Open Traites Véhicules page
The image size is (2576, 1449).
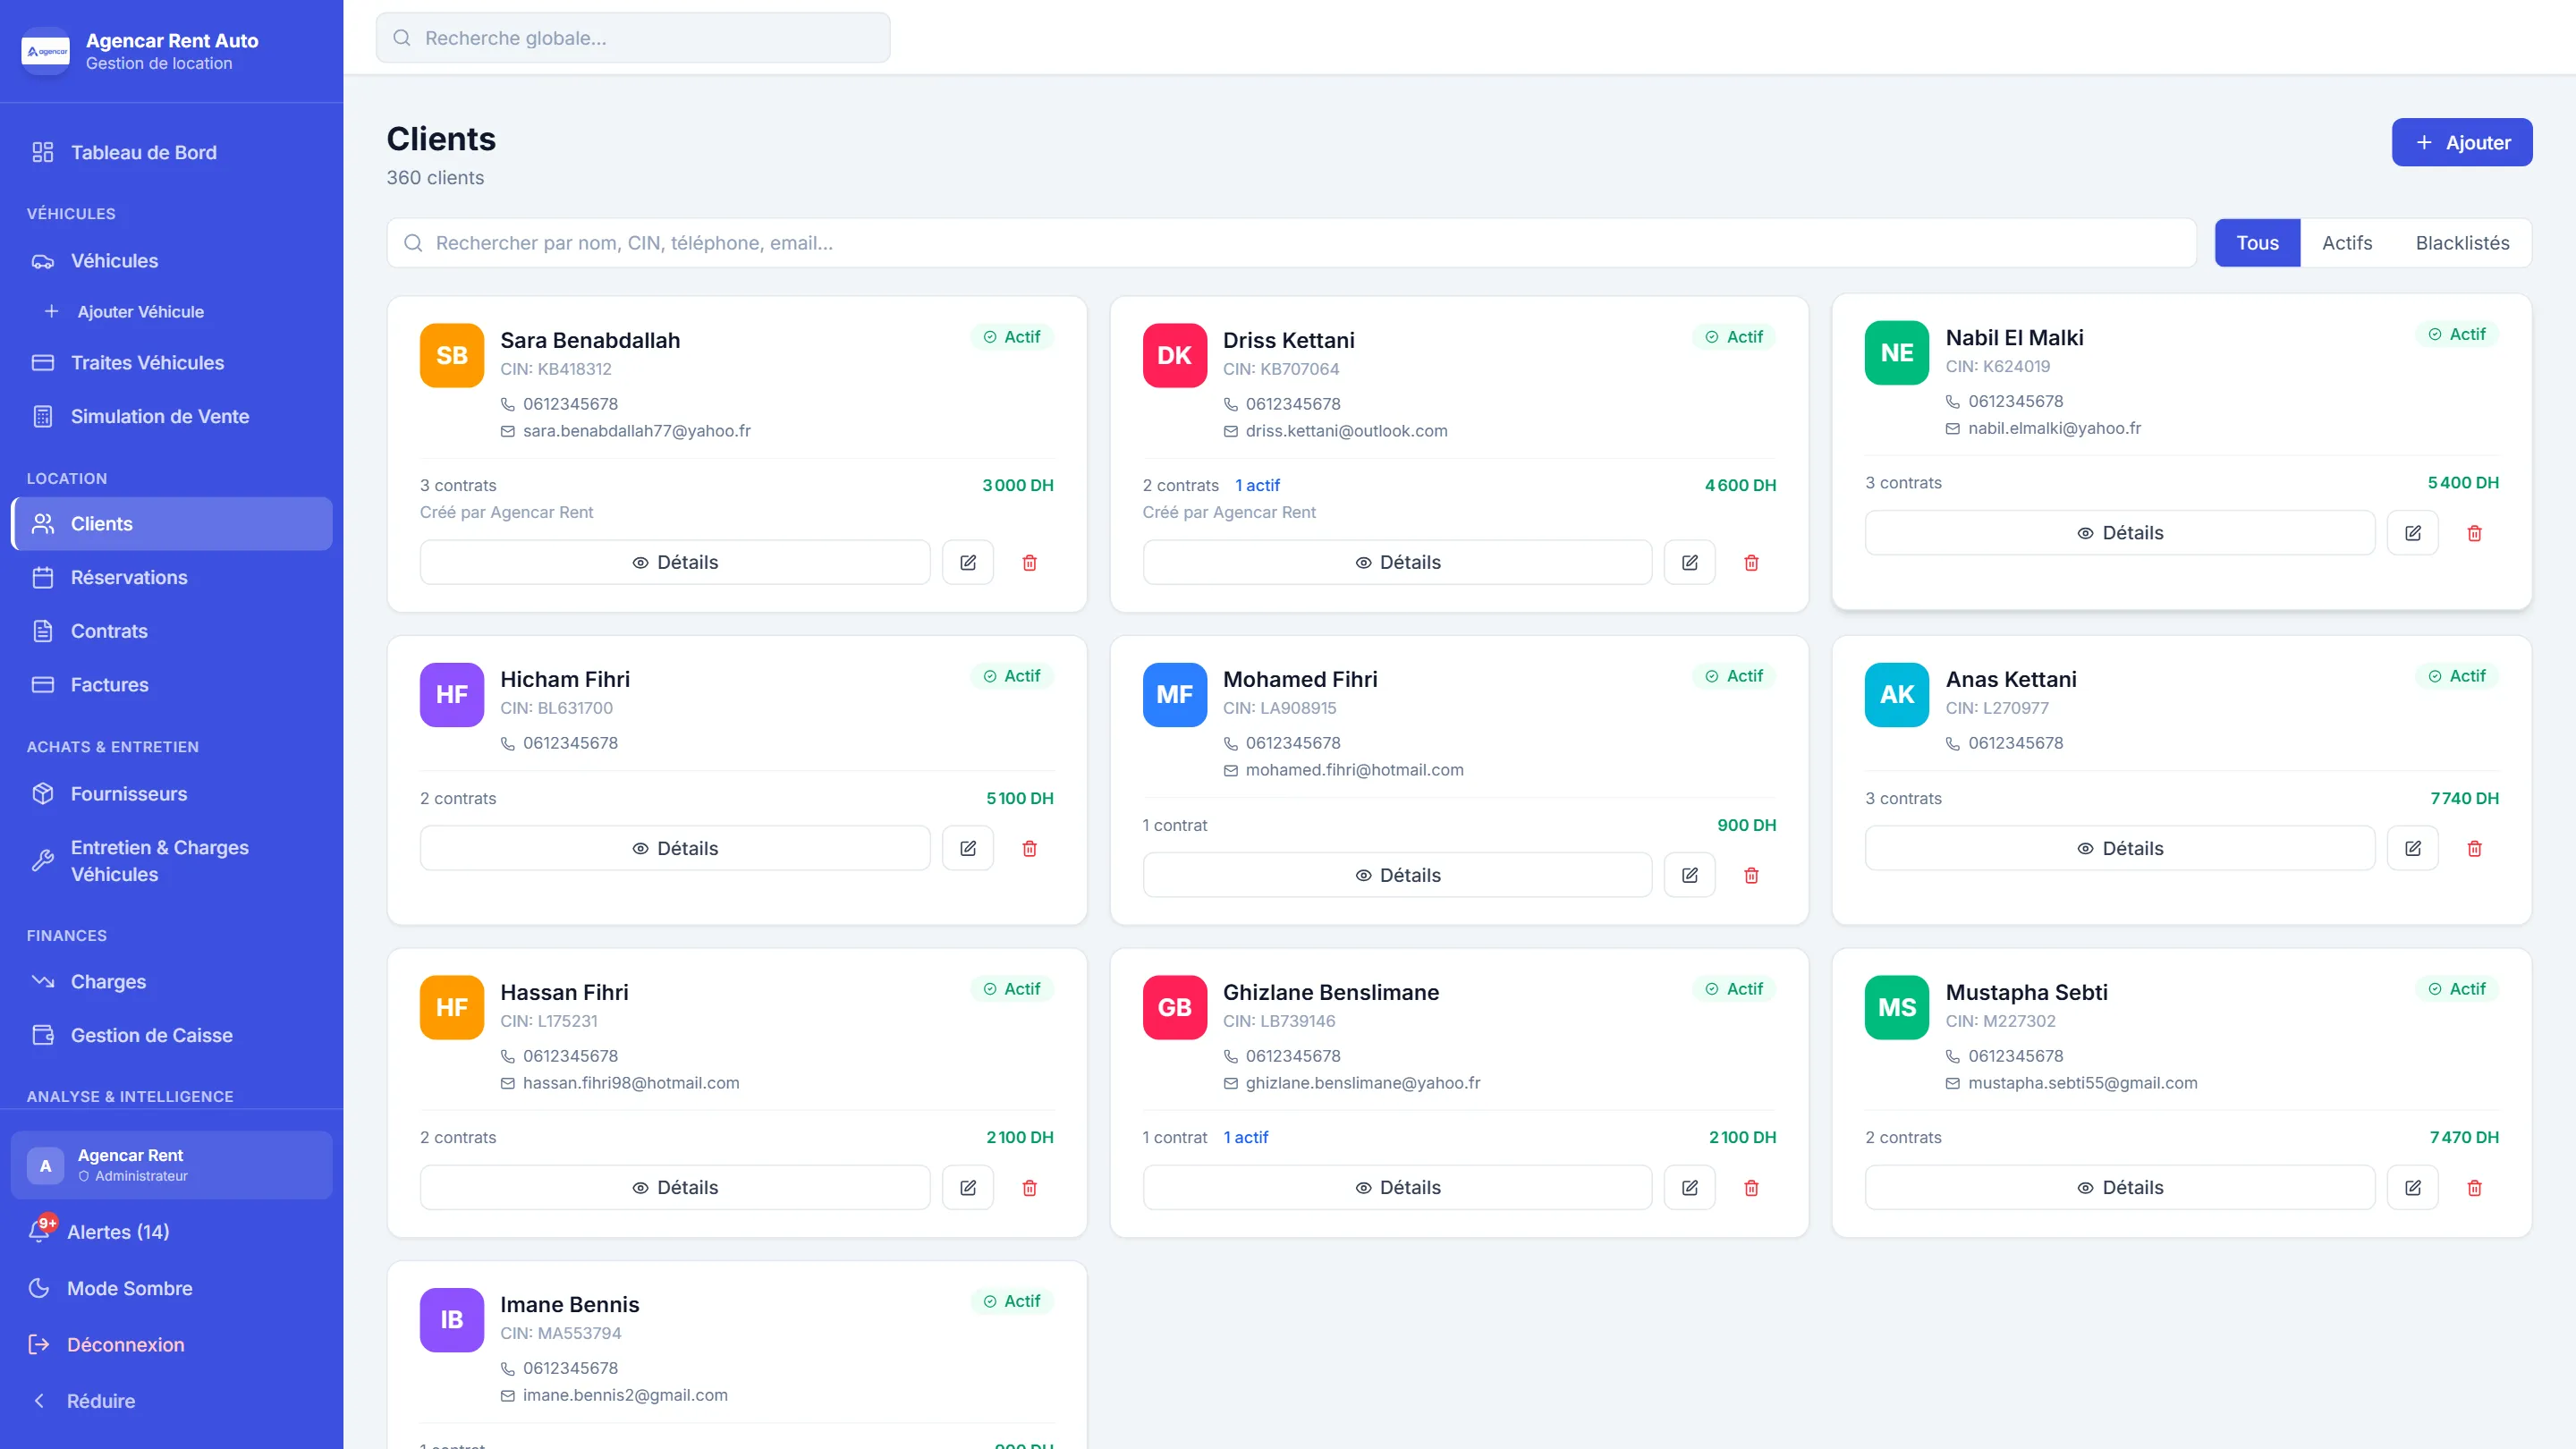pyautogui.click(x=172, y=363)
